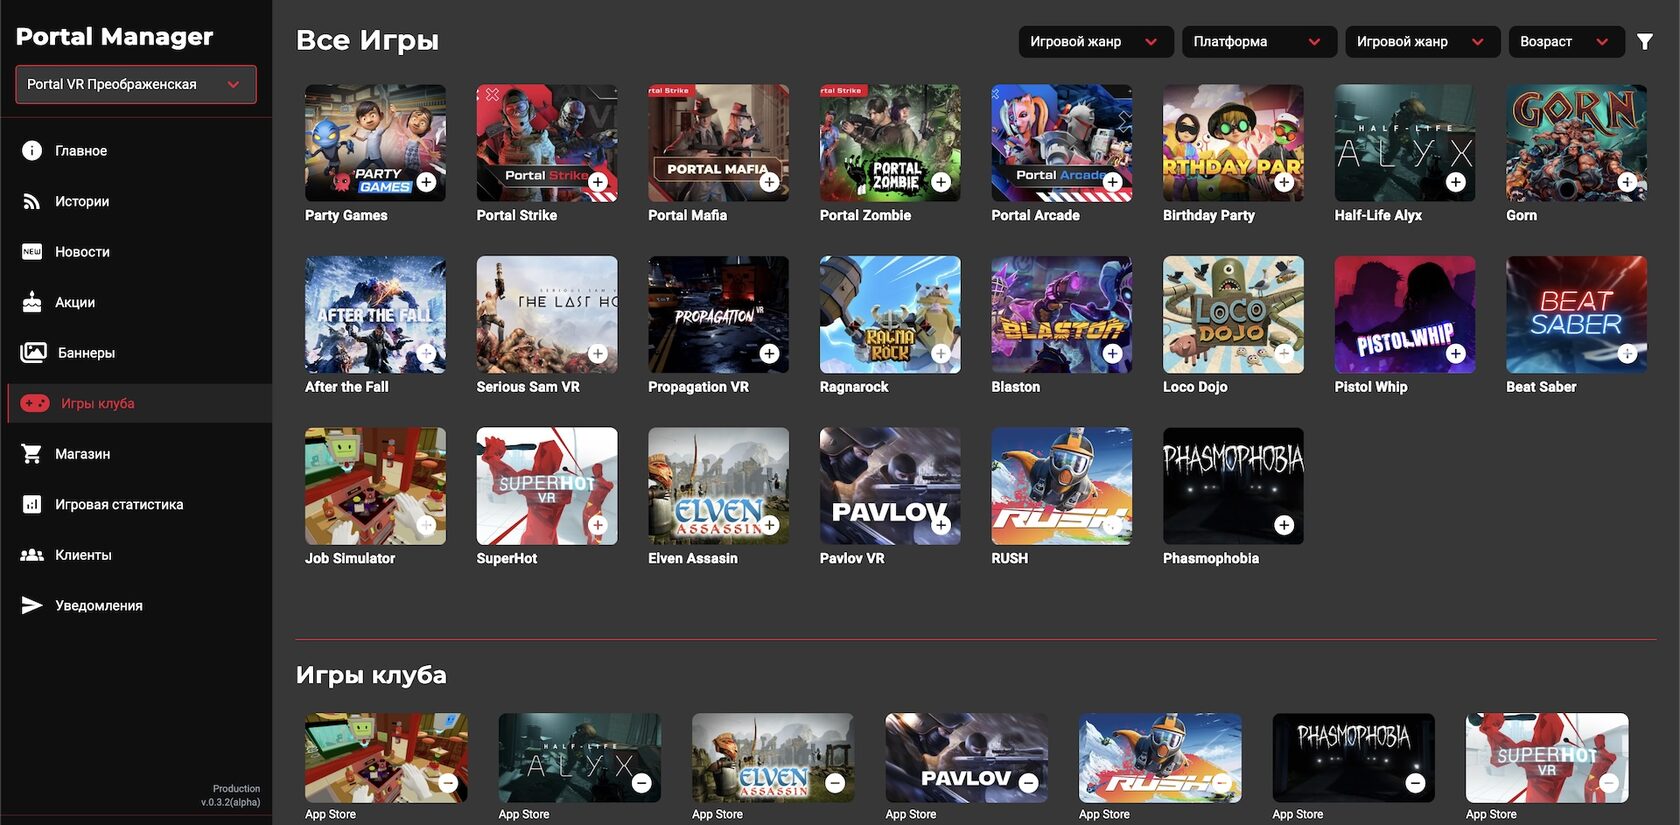
Task: Click App Store label under club's Alyx
Action: pos(524,814)
